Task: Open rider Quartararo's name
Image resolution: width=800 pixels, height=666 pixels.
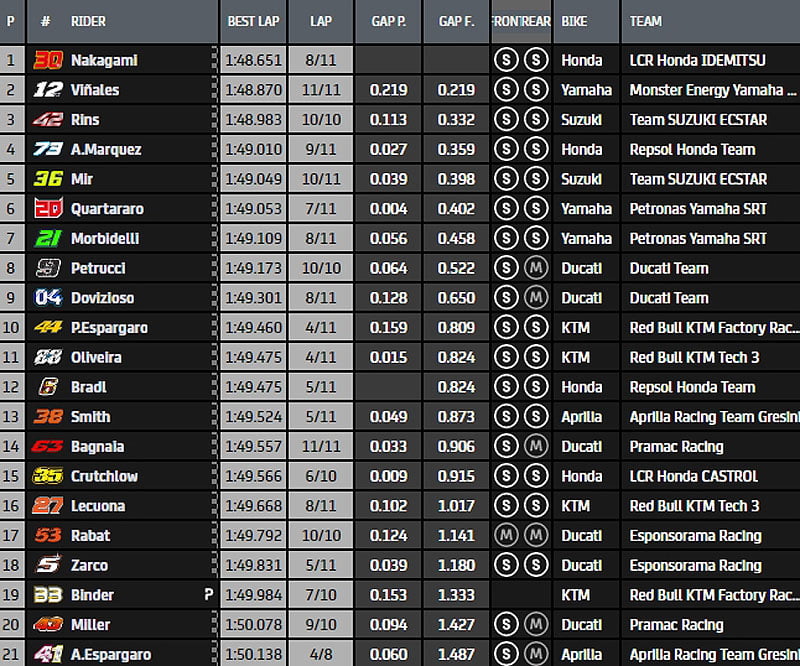Action: [x=107, y=209]
